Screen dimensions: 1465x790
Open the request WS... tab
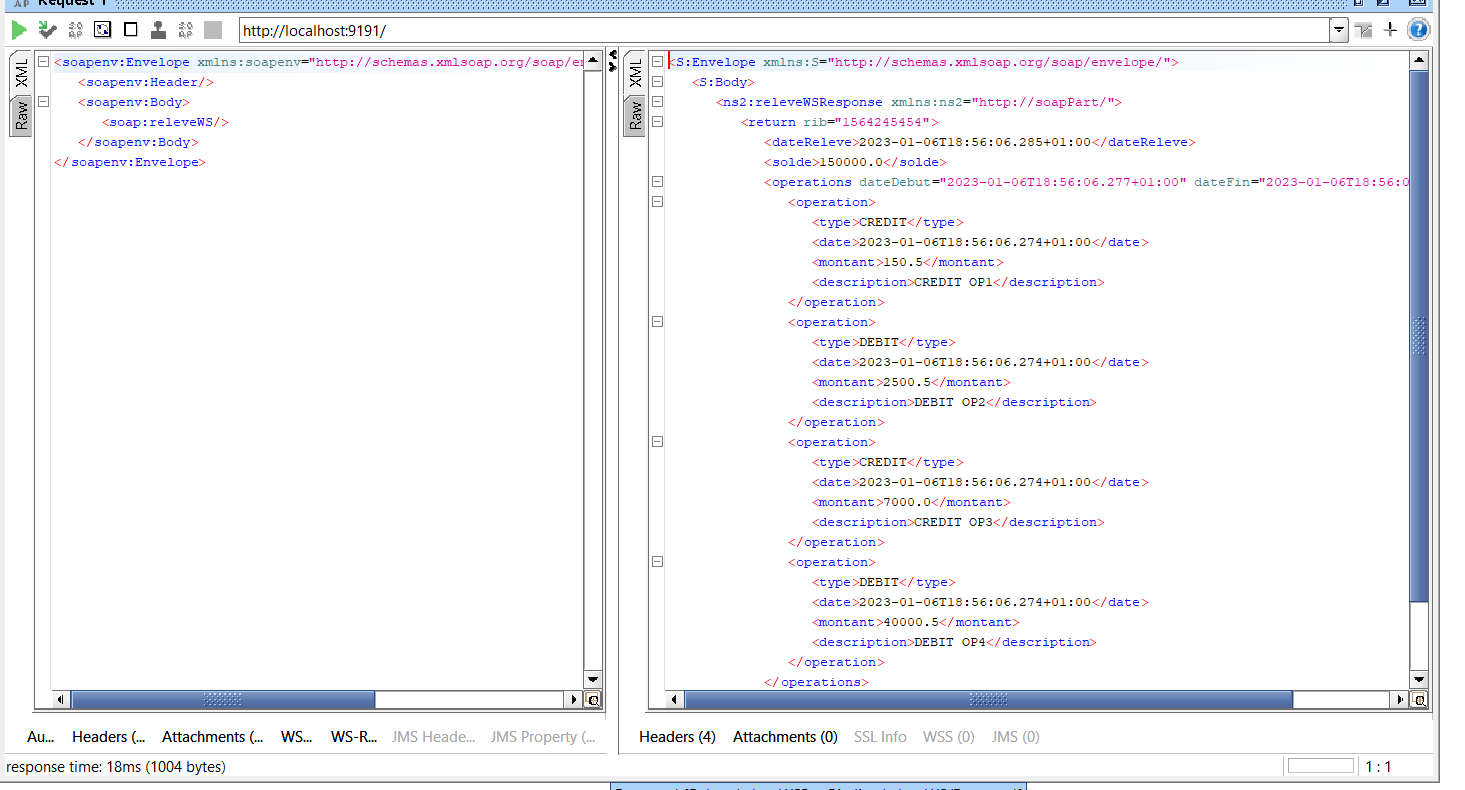pos(296,737)
